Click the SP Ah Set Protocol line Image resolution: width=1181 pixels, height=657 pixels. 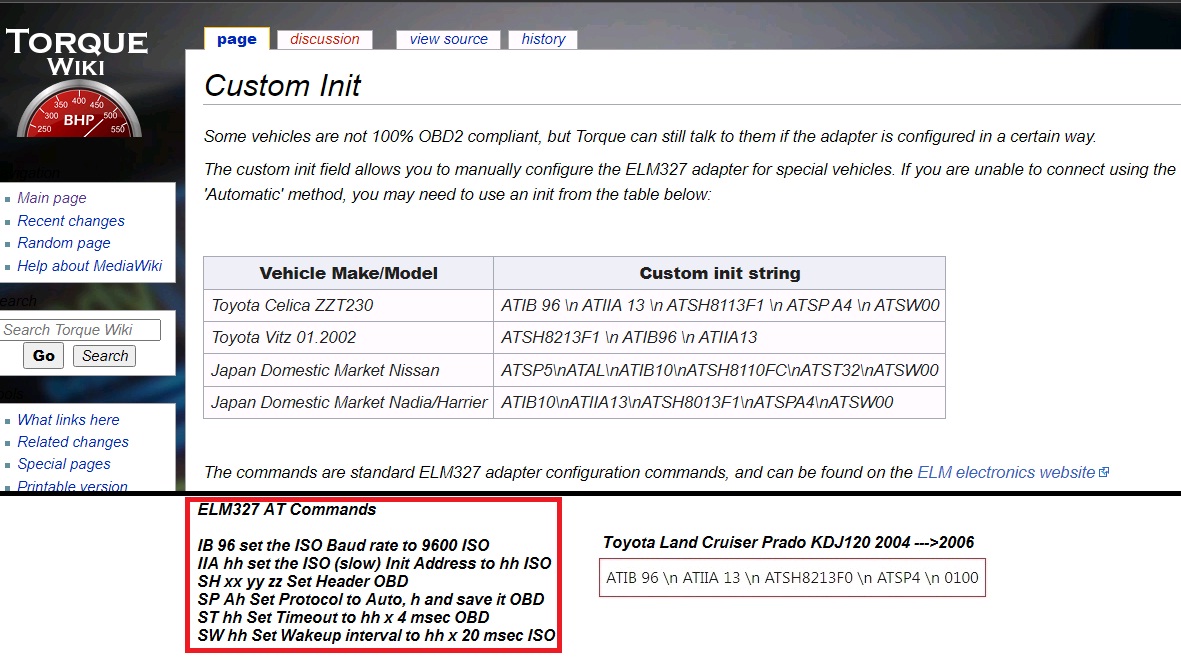(x=371, y=600)
